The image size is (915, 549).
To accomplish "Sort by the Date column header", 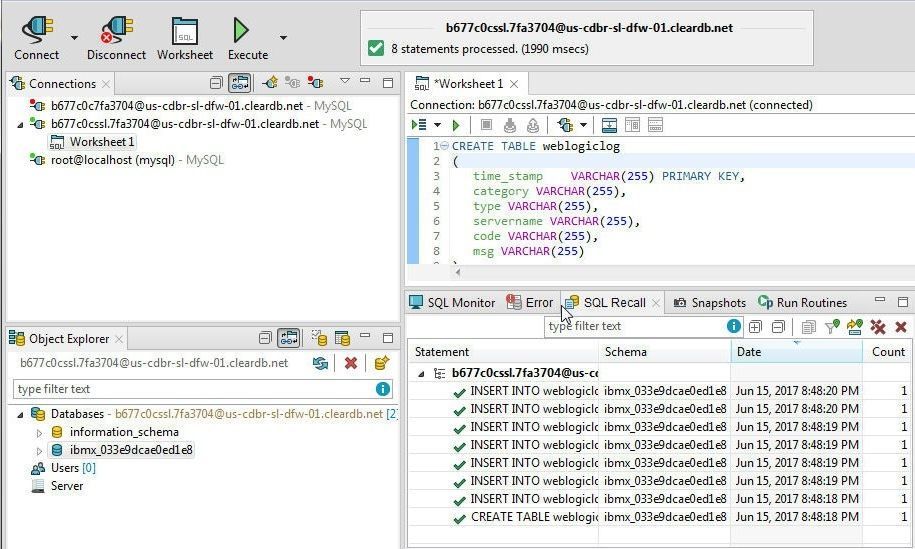I will pyautogui.click(x=797, y=352).
